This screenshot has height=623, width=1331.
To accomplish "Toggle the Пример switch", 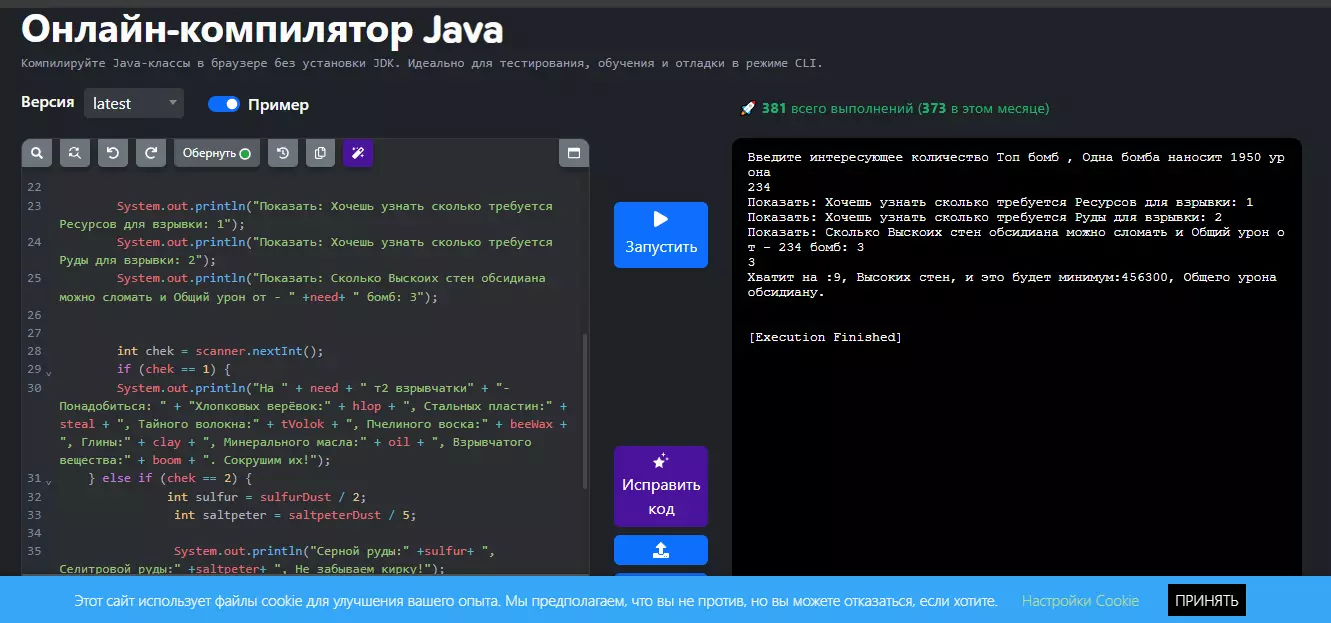I will click(x=224, y=104).
